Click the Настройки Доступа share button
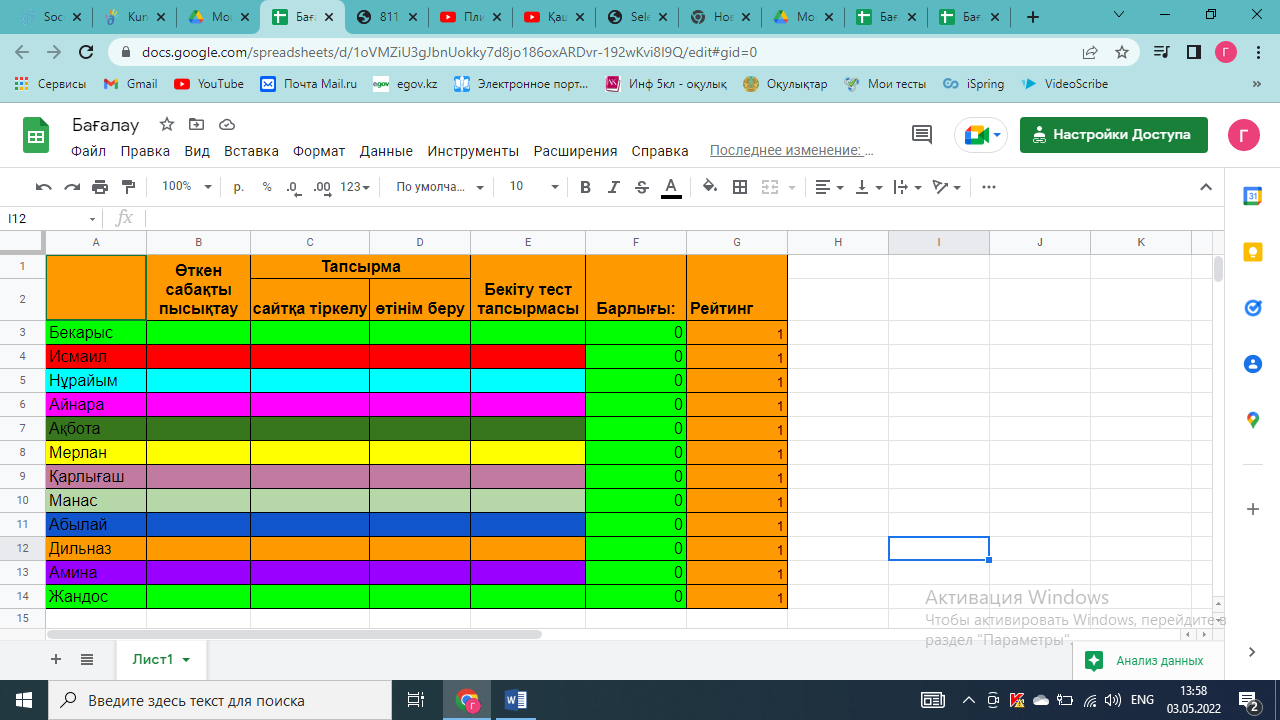Image resolution: width=1280 pixels, height=720 pixels. 1113,134
